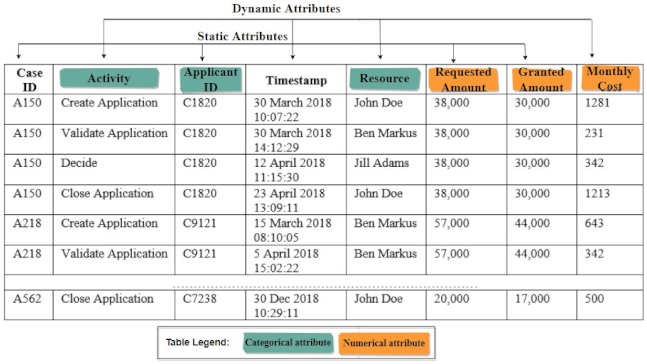
Task: Select the 17,000 granted amount cell
Action: point(532,299)
